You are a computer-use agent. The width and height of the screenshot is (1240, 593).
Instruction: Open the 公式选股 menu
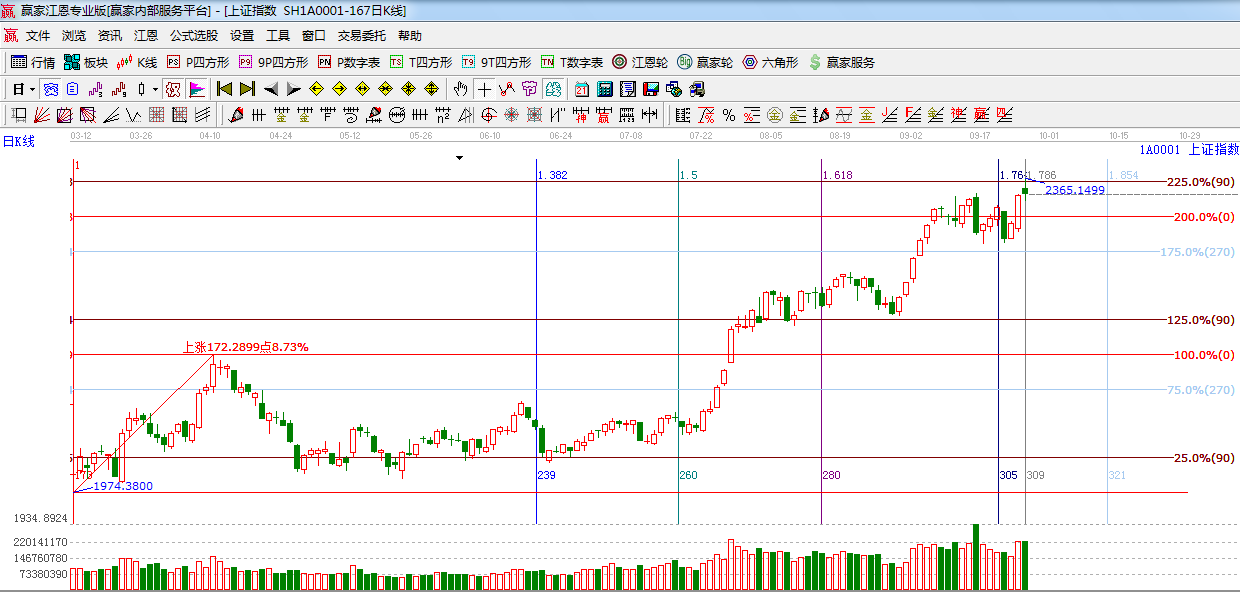(x=193, y=35)
